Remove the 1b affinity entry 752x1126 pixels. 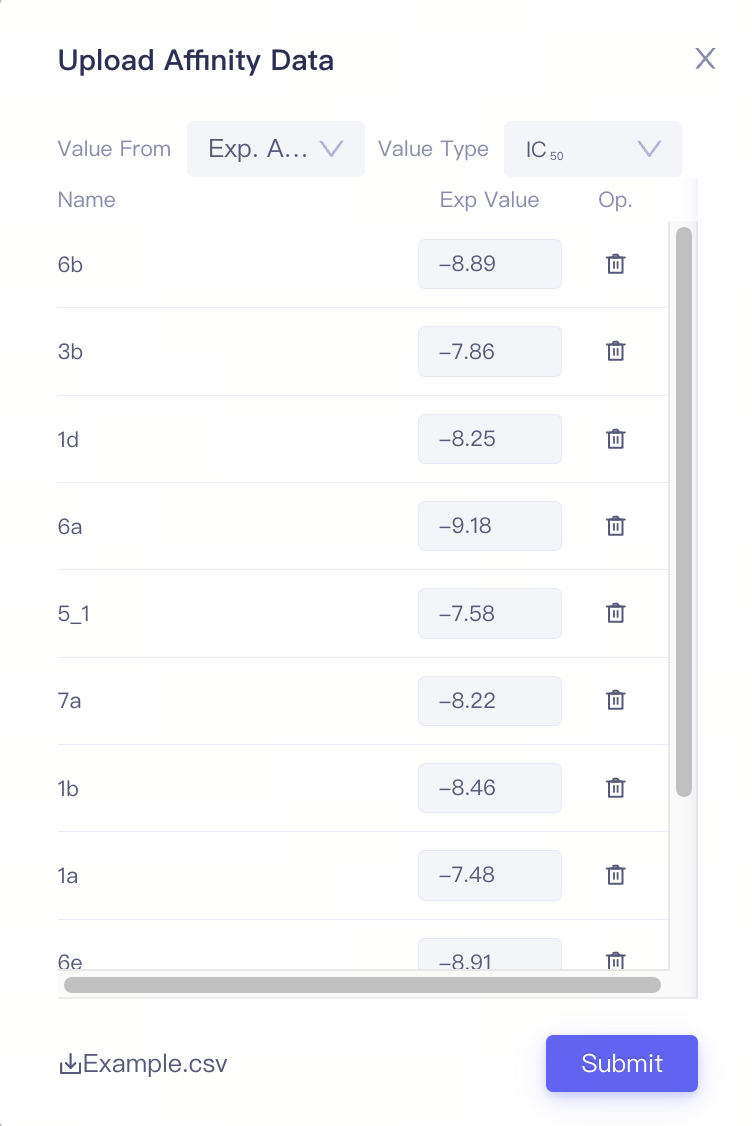tap(616, 788)
